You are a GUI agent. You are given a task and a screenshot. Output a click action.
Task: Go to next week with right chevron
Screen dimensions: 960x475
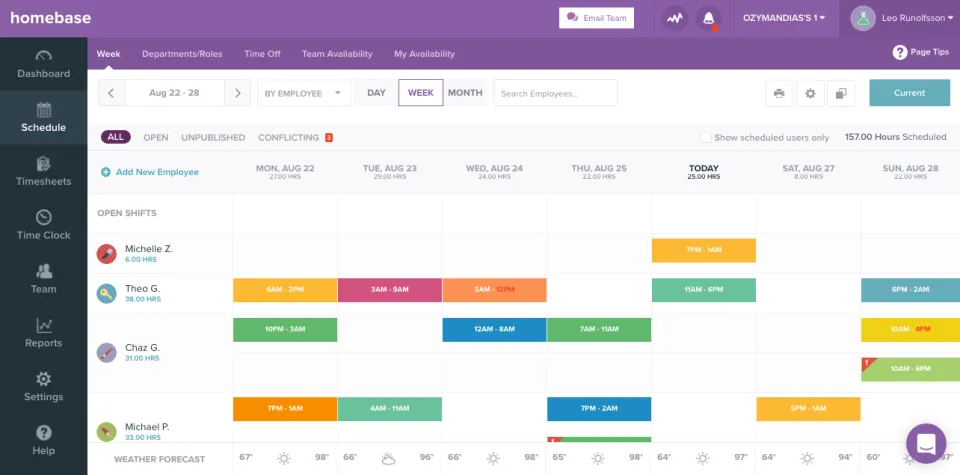pyautogui.click(x=238, y=93)
